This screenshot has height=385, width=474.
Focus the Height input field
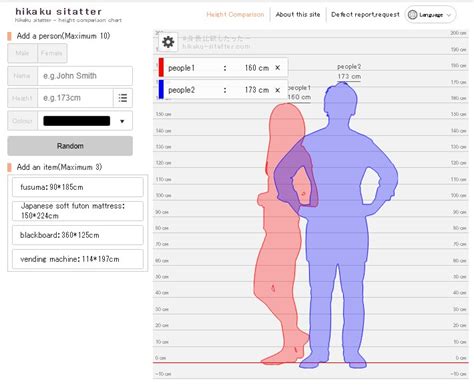[75, 98]
